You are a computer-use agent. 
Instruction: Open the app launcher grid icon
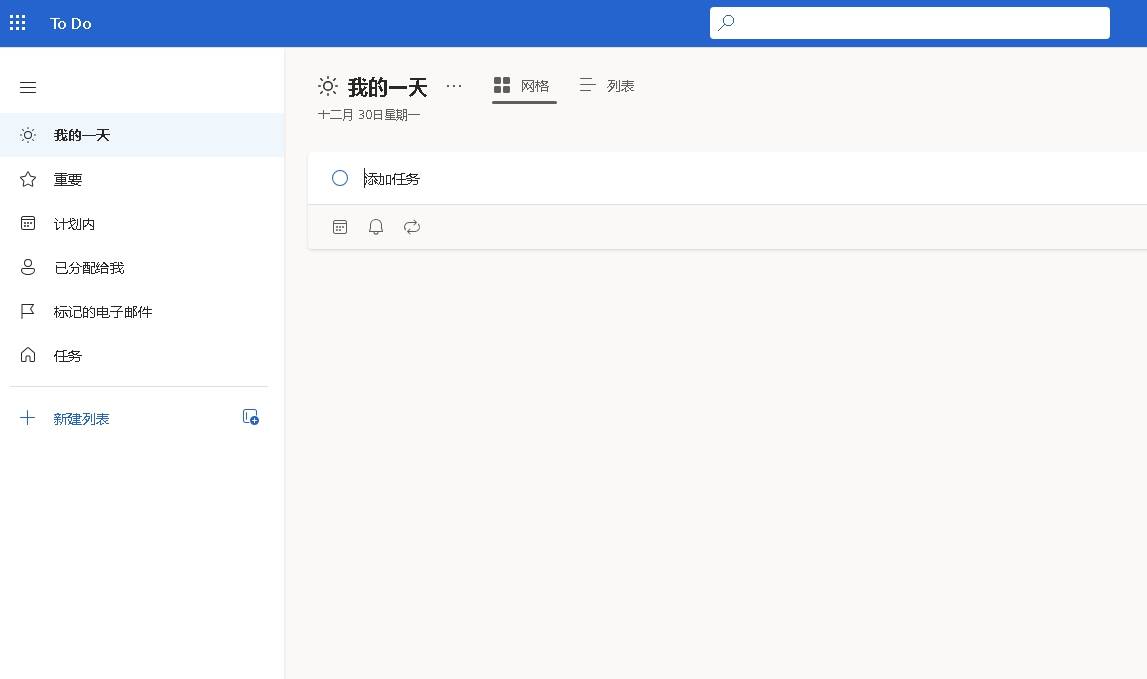18,23
